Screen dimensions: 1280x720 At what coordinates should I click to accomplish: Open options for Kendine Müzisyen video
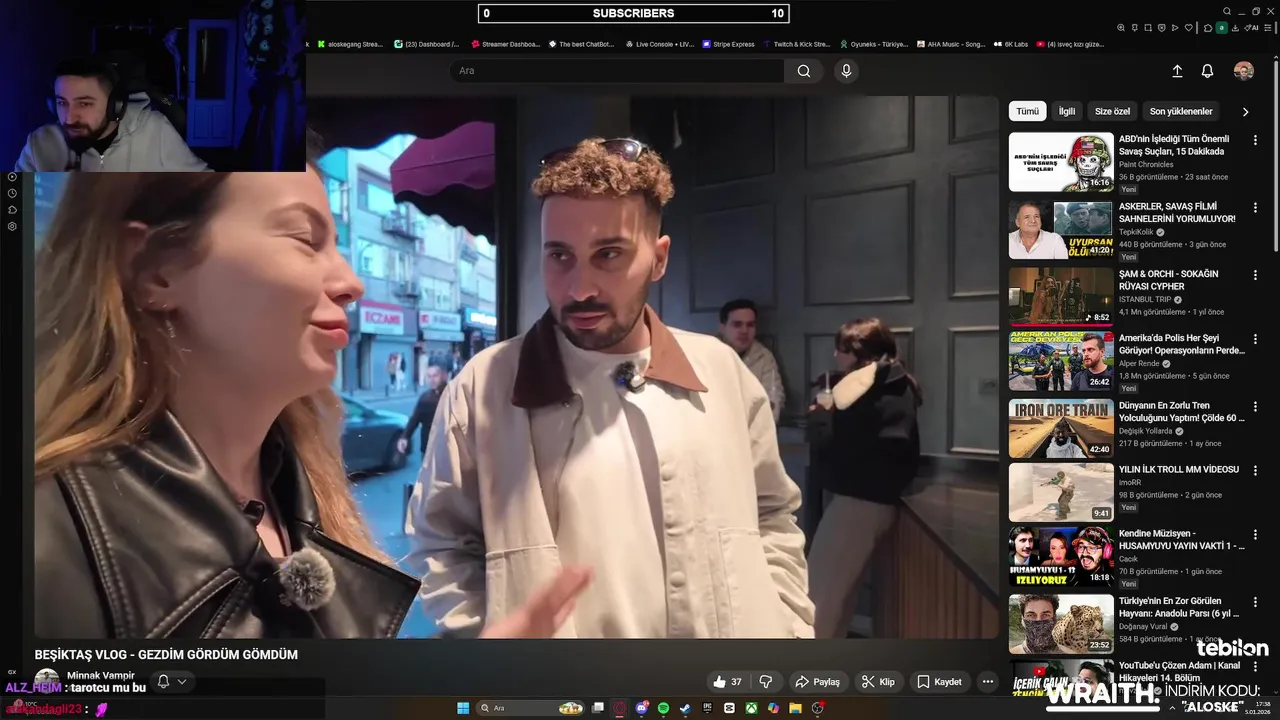click(1255, 535)
